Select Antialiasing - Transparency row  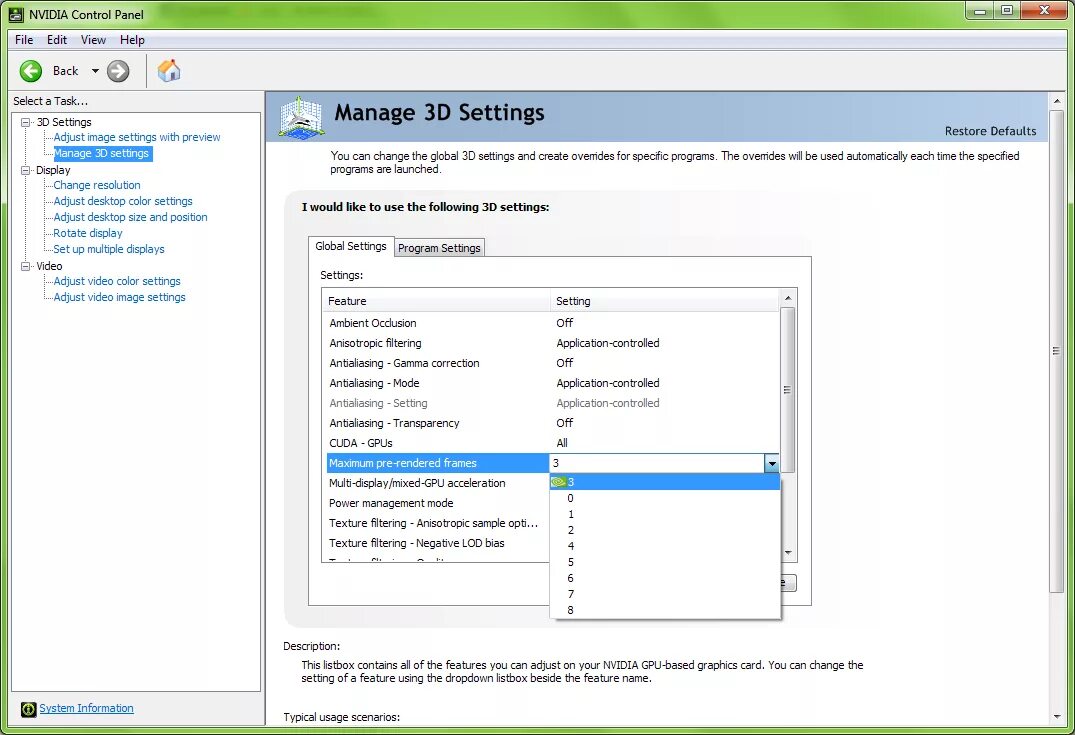coord(552,423)
